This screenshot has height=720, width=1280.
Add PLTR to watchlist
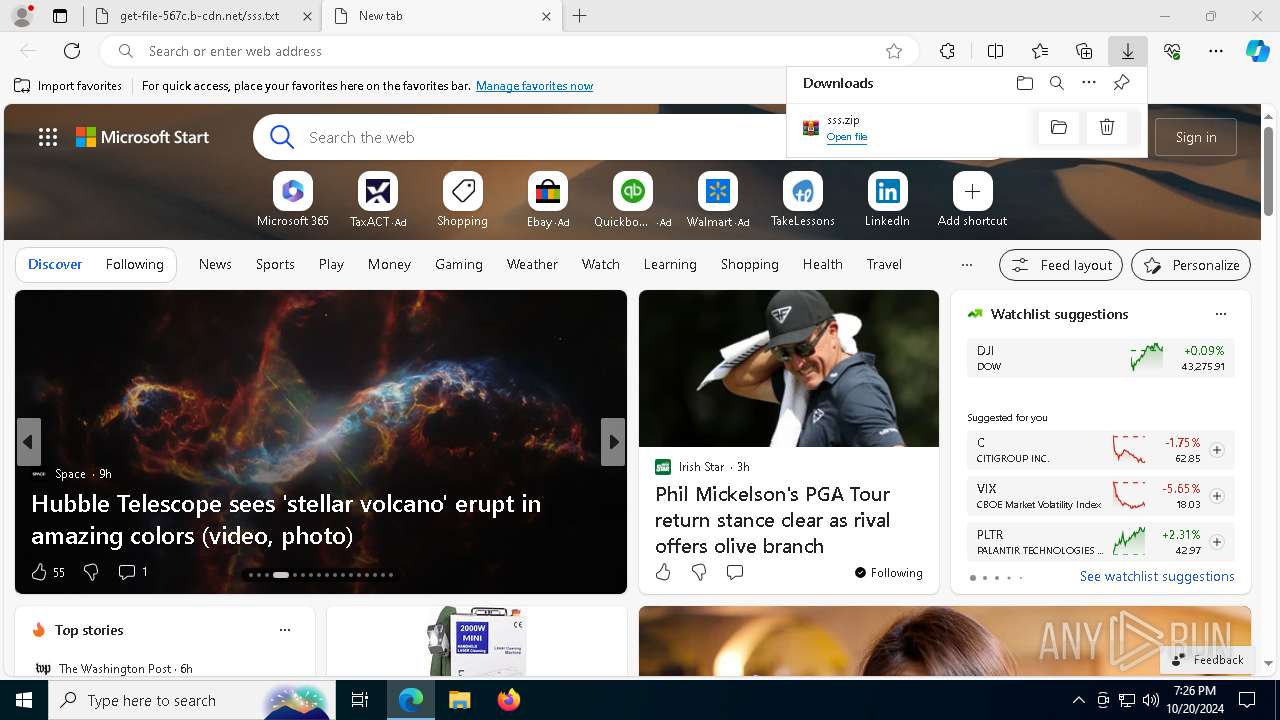coord(1217,542)
